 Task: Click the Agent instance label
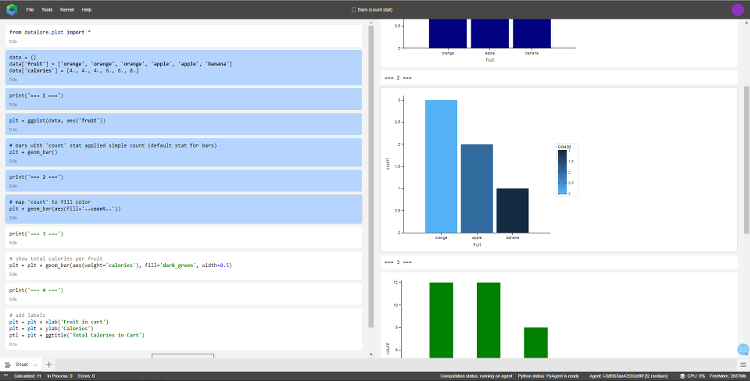pos(628,376)
